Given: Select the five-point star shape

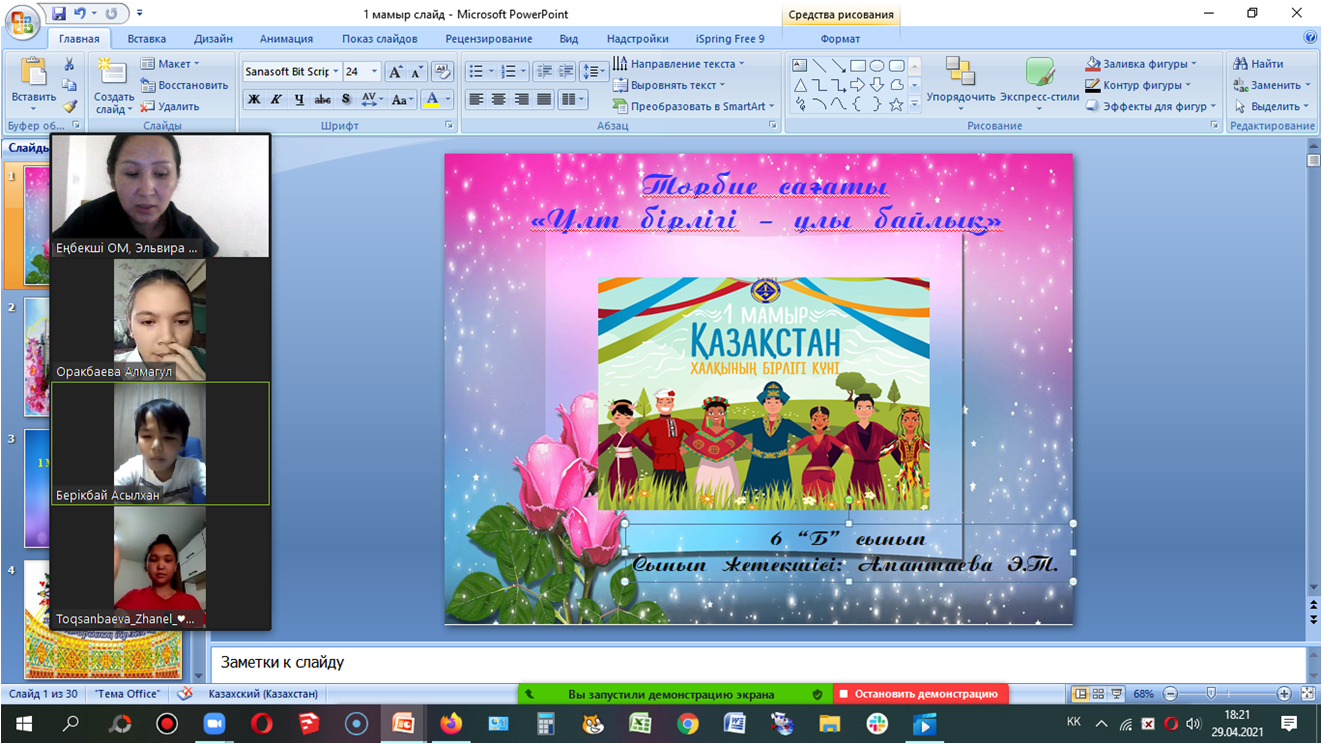Looking at the screenshot, I should [x=896, y=104].
